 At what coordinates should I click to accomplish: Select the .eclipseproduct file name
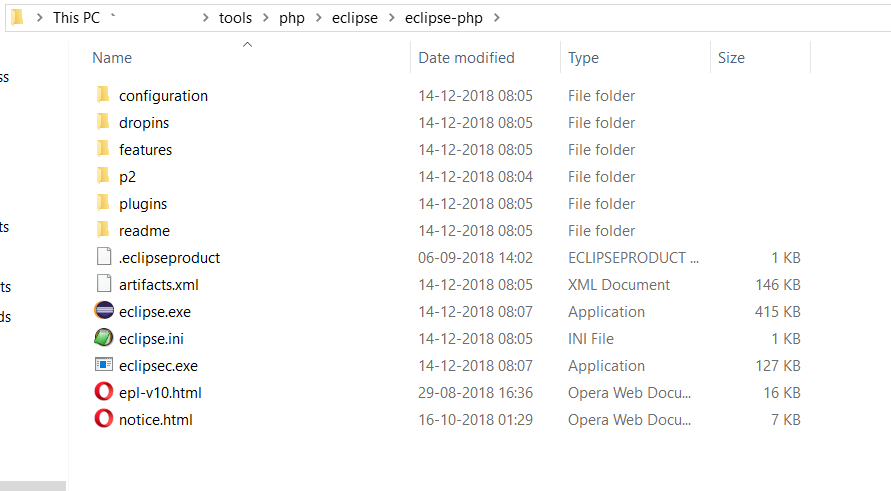coord(169,258)
